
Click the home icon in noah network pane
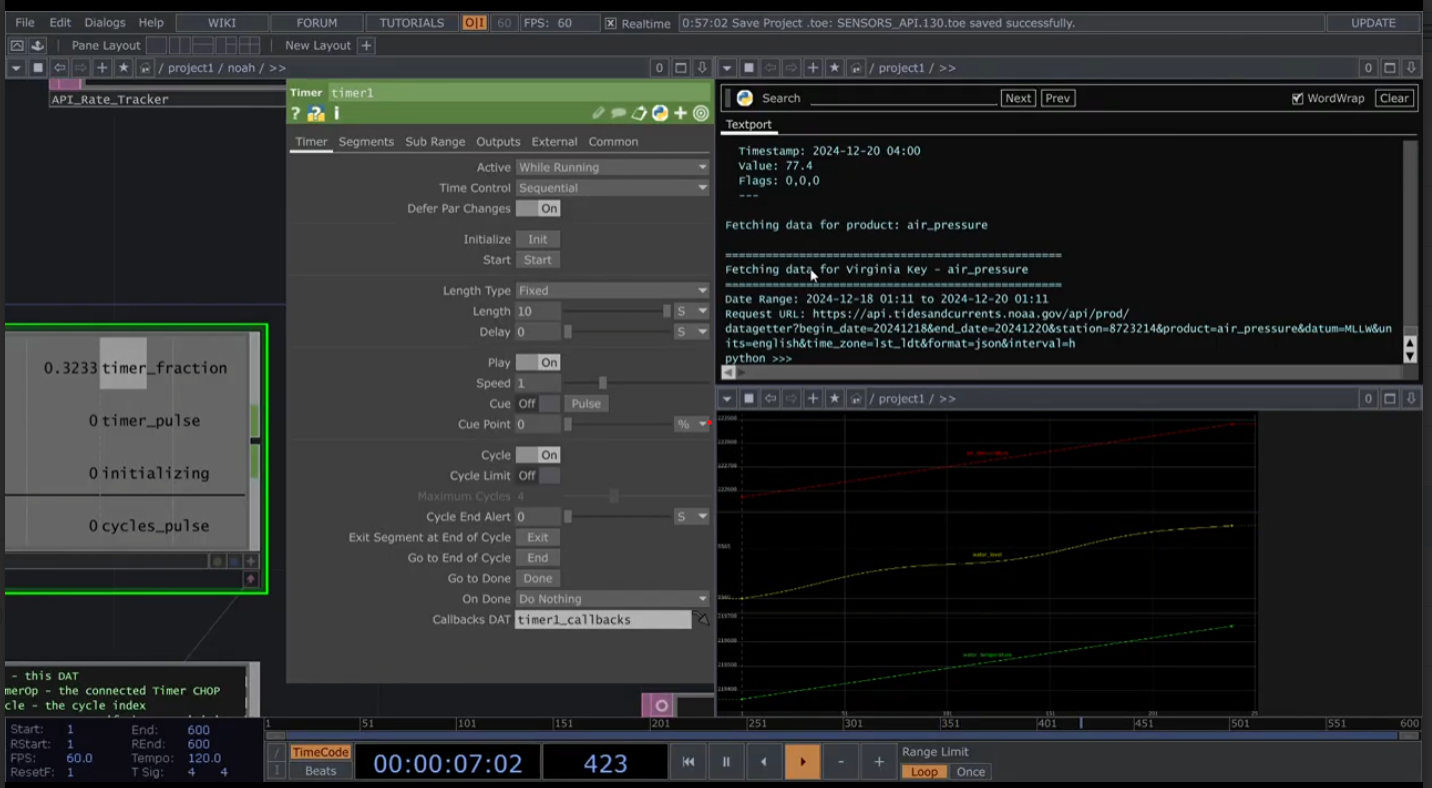[x=145, y=68]
